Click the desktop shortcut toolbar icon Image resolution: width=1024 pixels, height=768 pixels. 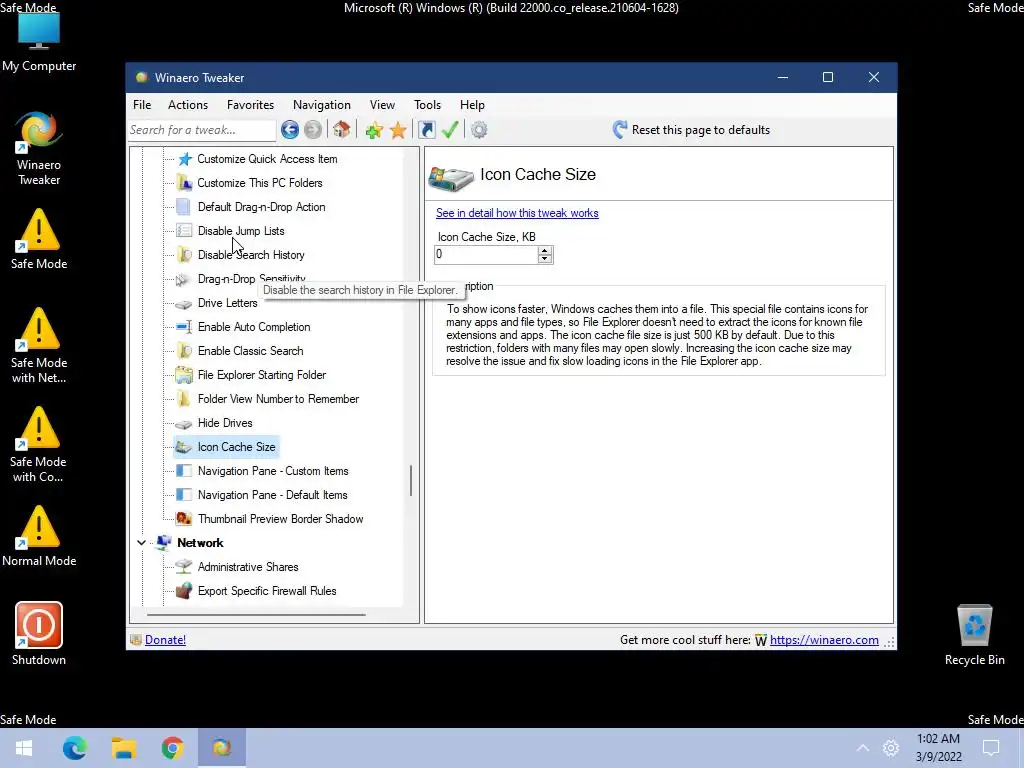426,130
